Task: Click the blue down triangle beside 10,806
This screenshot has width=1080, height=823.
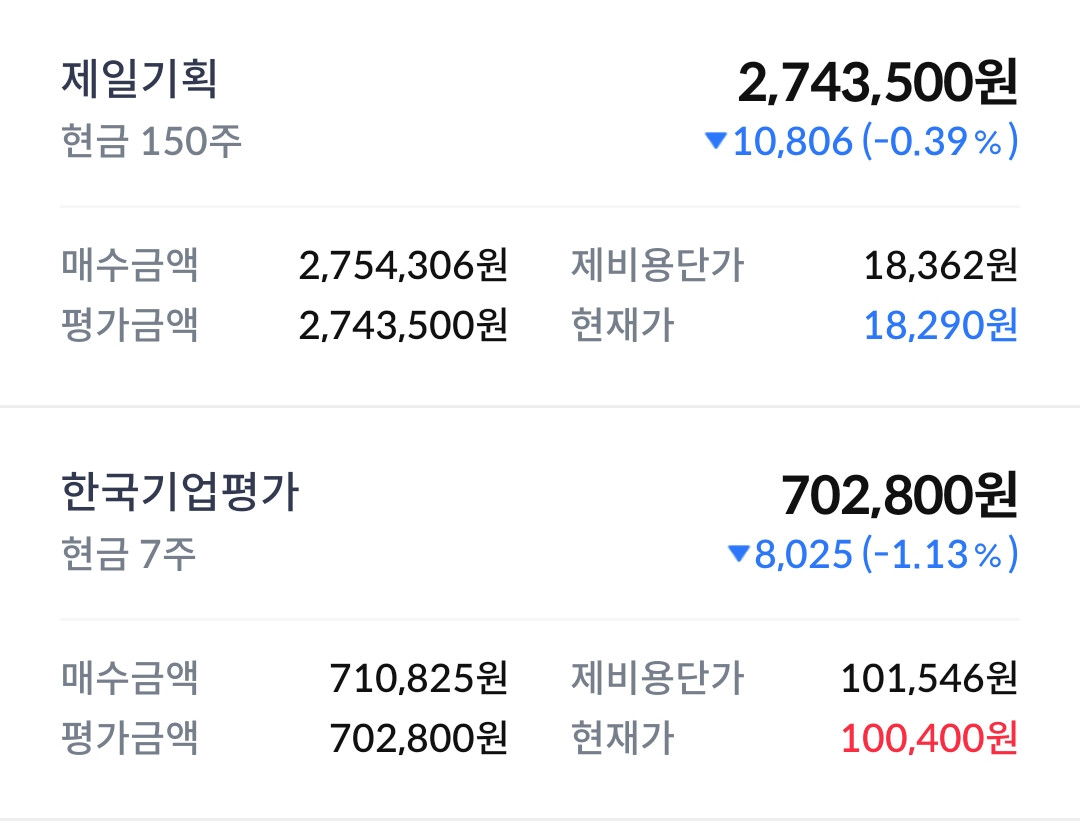Action: (716, 140)
